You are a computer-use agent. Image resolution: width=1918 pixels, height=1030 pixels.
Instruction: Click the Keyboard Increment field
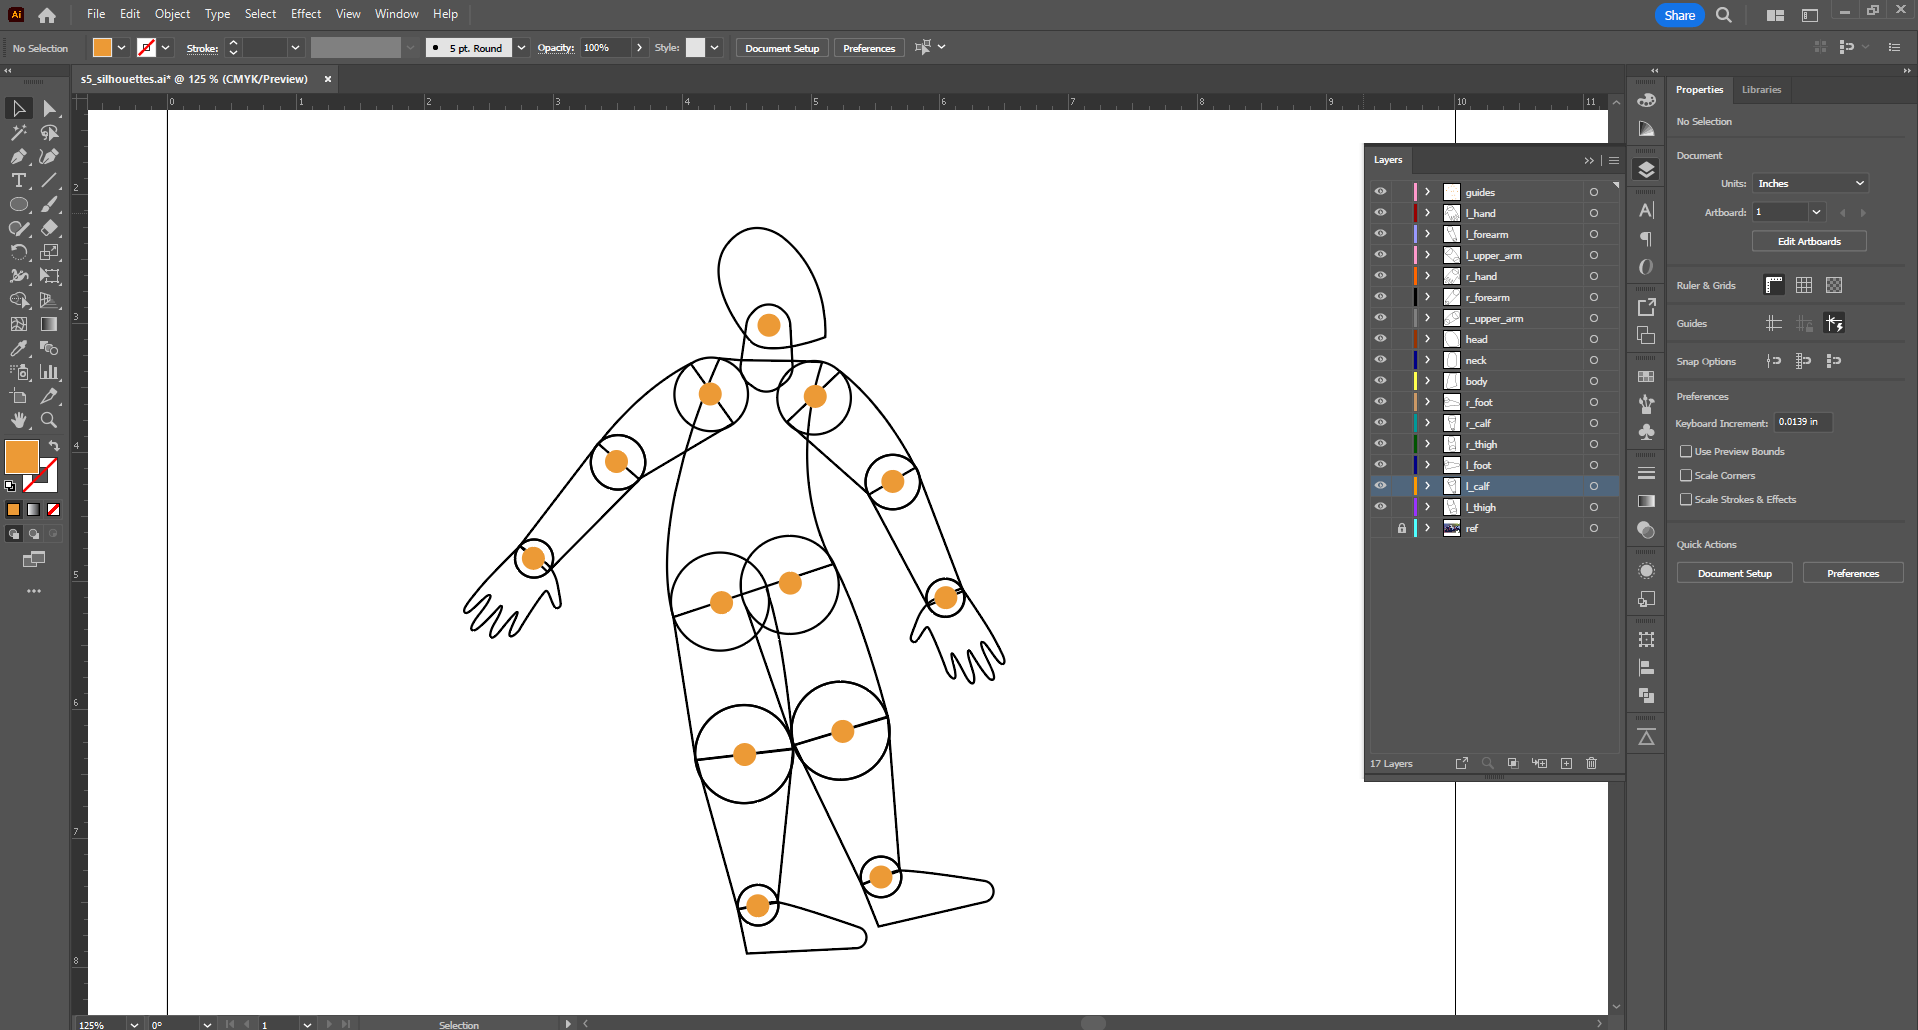[1801, 422]
